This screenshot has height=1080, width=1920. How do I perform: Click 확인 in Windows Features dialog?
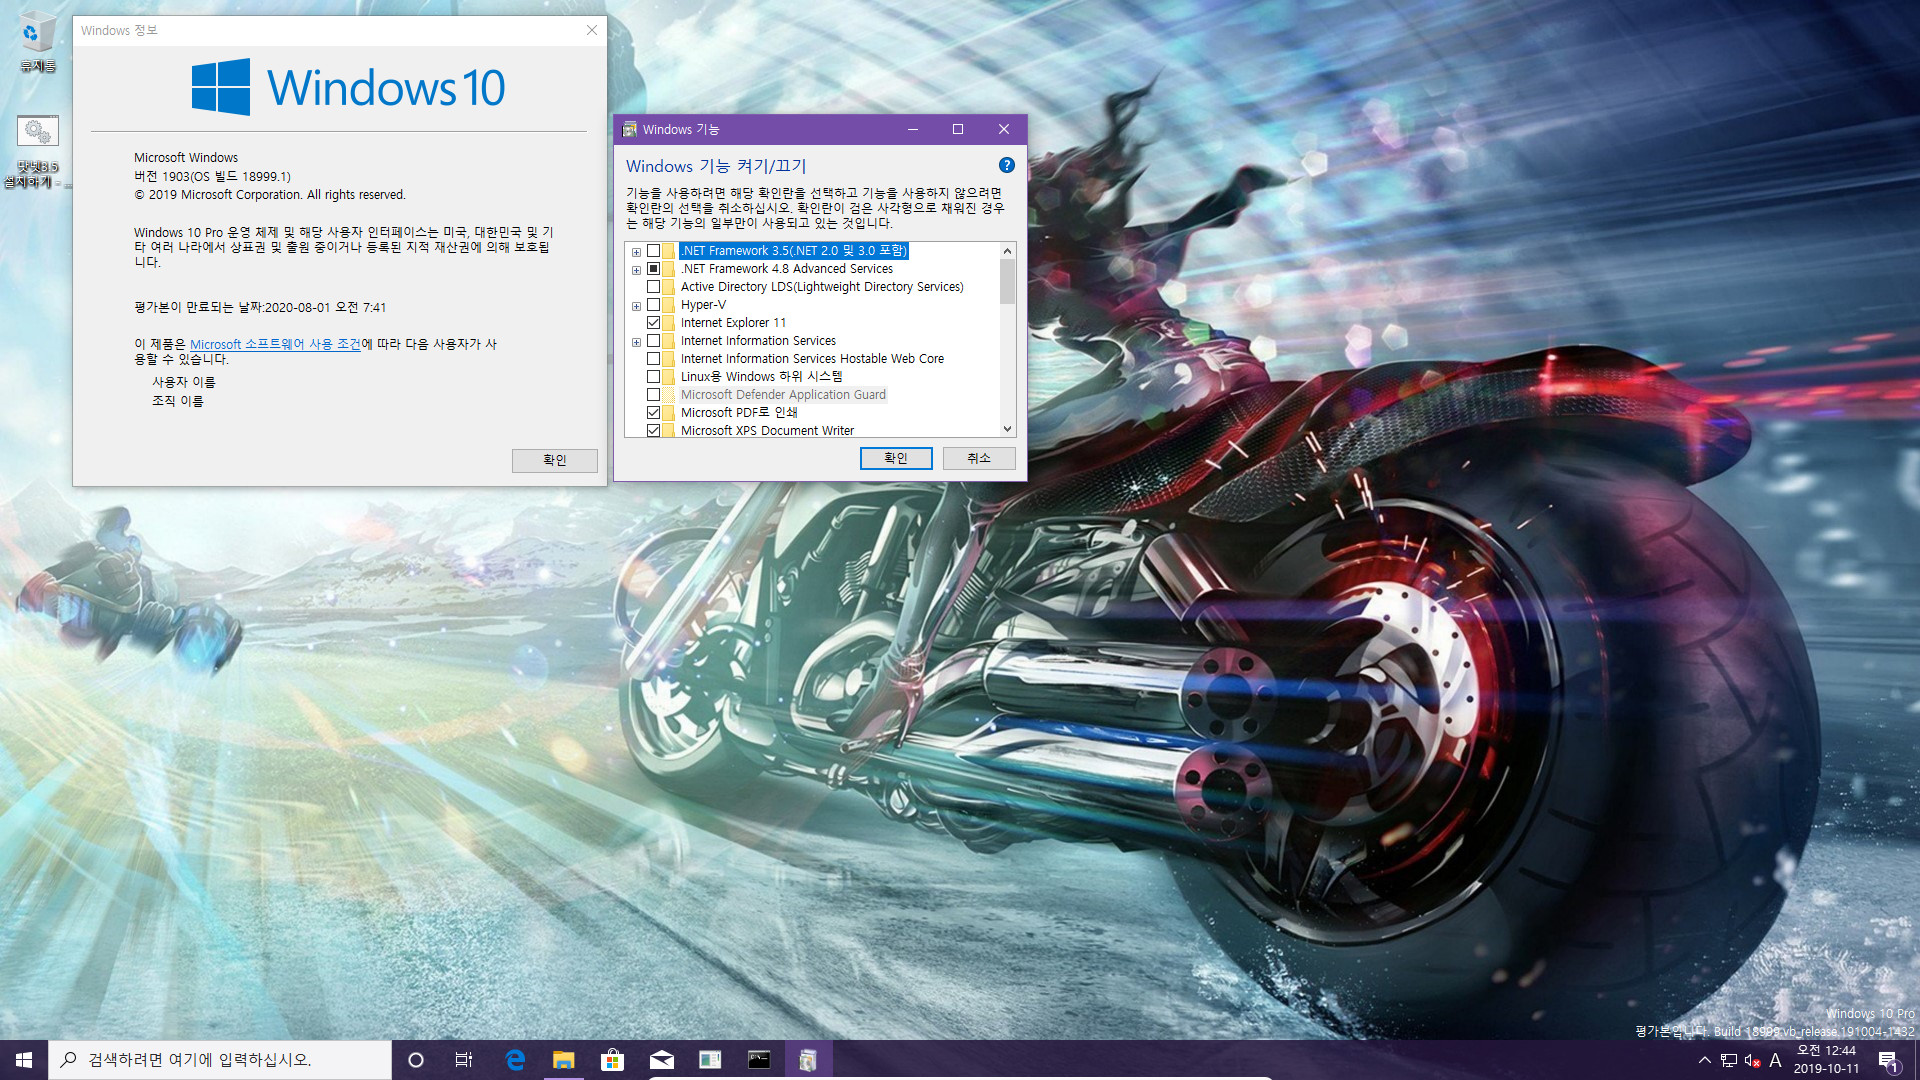[x=896, y=458]
